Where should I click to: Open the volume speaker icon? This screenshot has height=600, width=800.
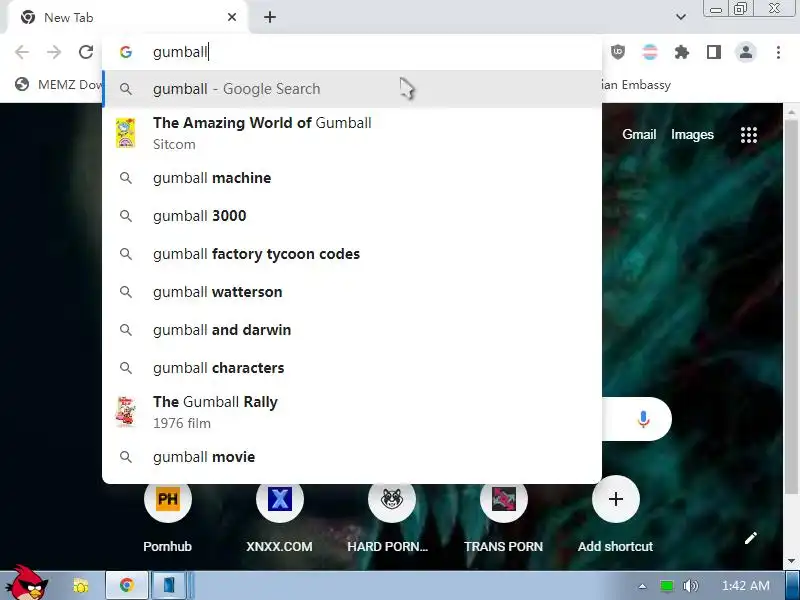click(x=690, y=586)
